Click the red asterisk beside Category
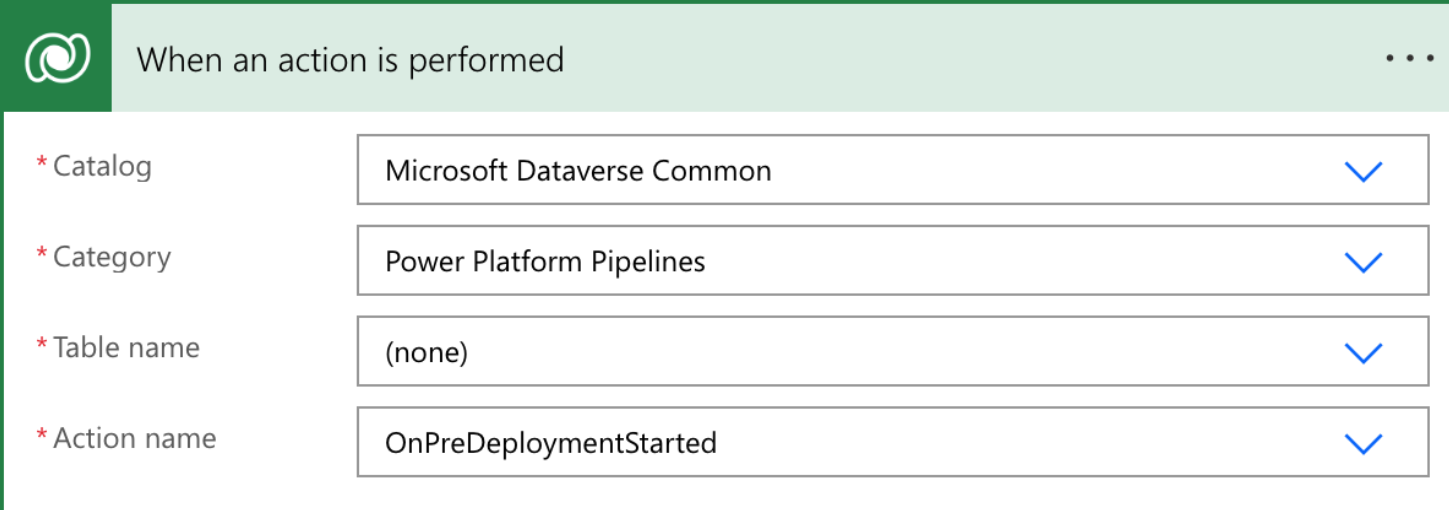1449x510 pixels. (x=42, y=254)
